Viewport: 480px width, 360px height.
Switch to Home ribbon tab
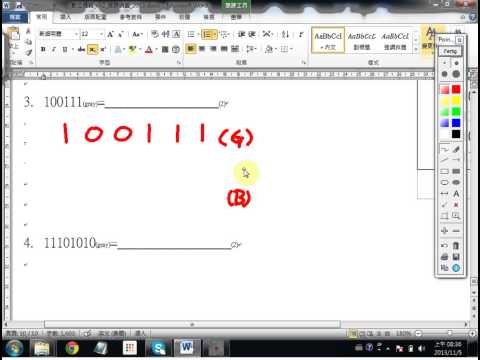tap(41, 17)
